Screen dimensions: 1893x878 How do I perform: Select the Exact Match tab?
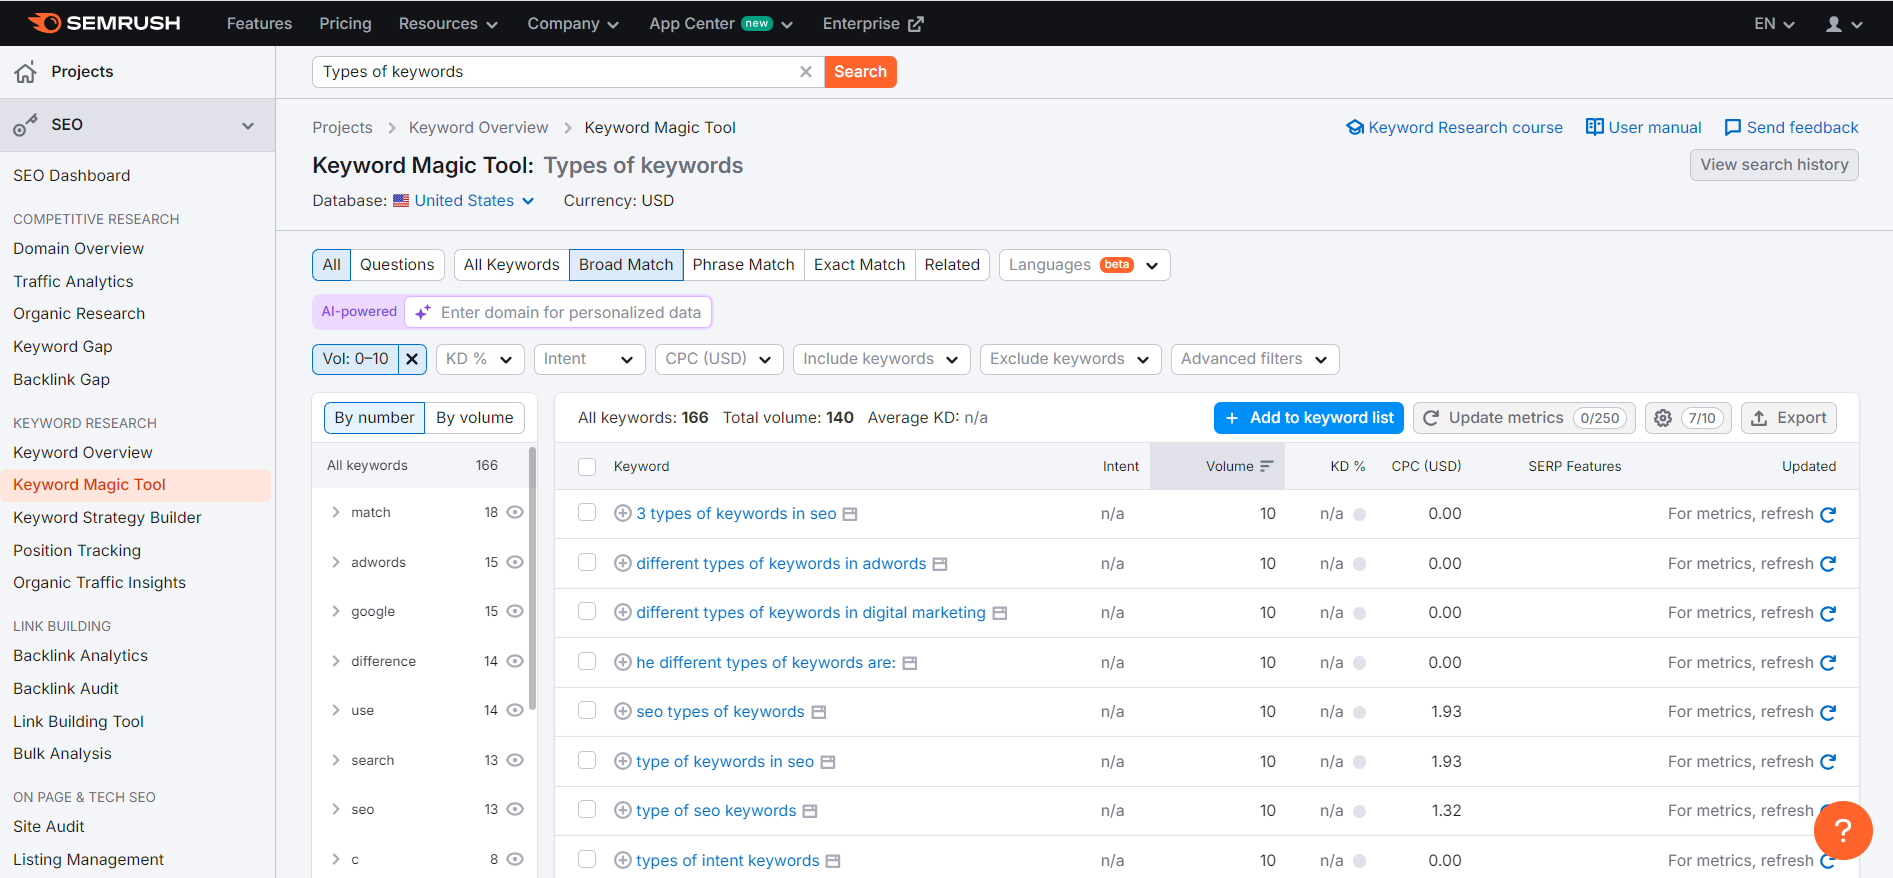point(859,265)
